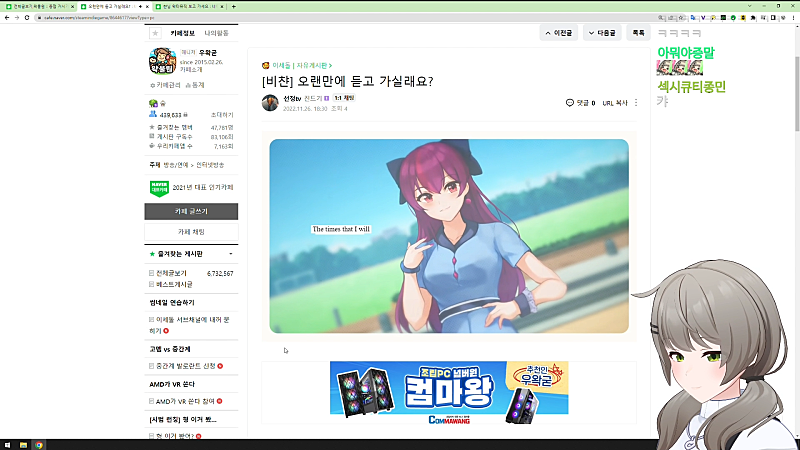Viewport: 800px width, 450px height.
Task: Bookmark this page with the star icon
Action: coord(681,18)
